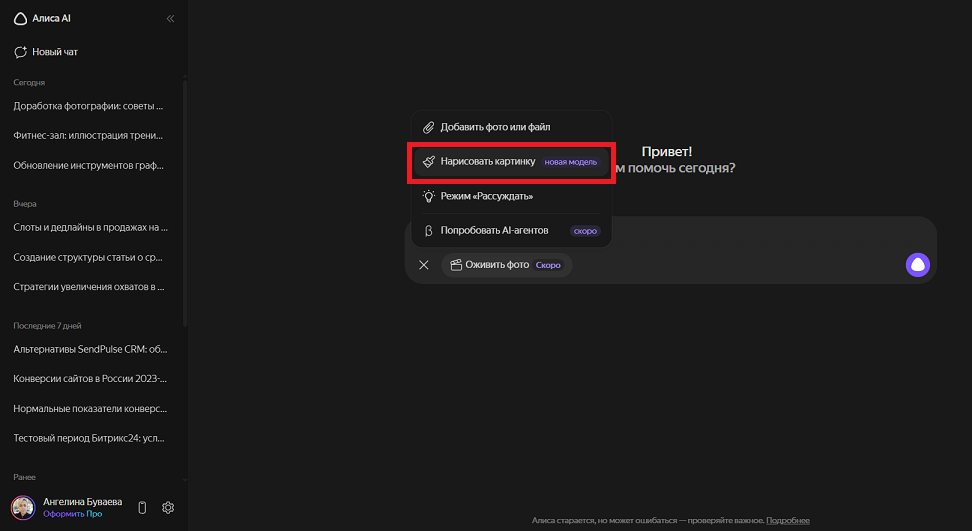Open chat 'Тестовый период Битрикс24: усл...'

(x=89, y=438)
